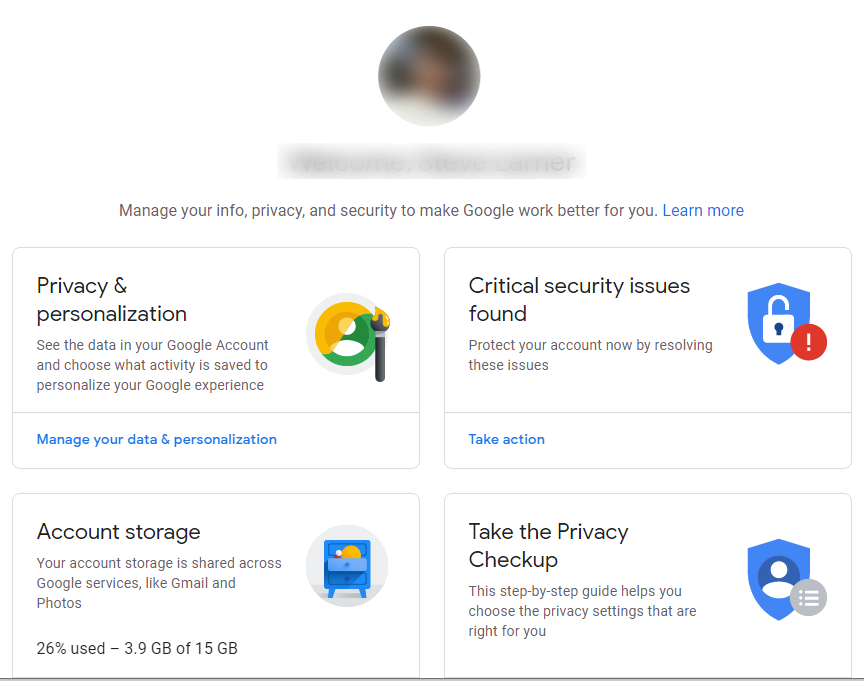Click the blurred profile avatar picture
The height and width of the screenshot is (681, 864).
pyautogui.click(x=429, y=76)
